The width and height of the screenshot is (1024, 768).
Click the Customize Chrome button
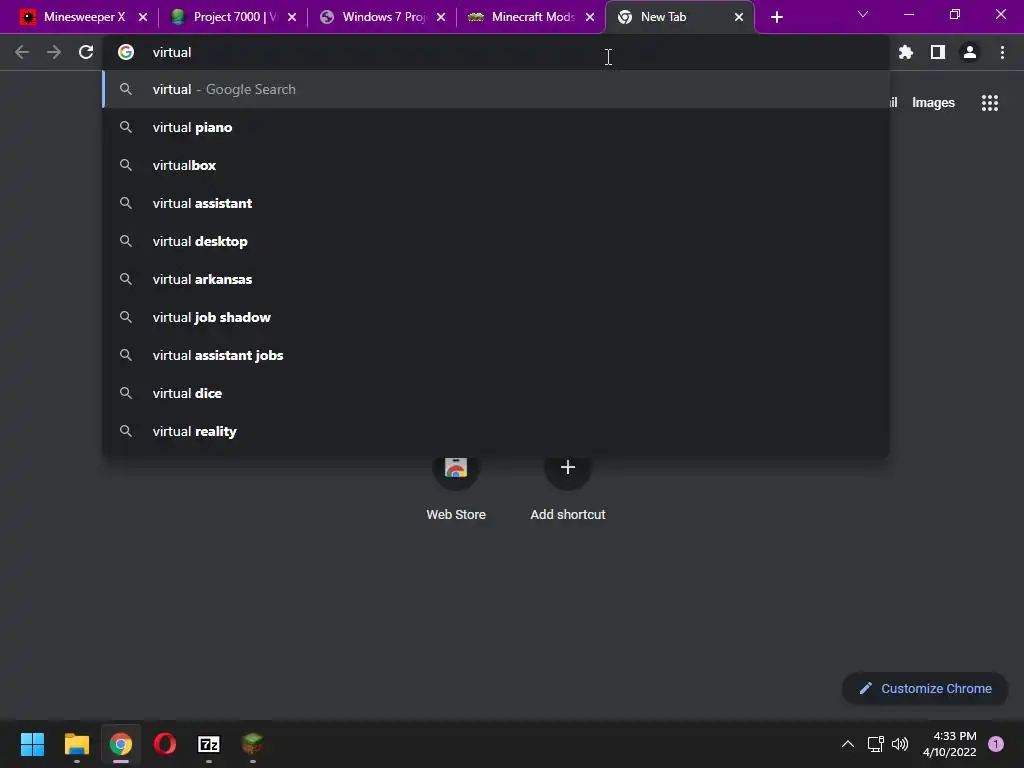[x=925, y=688]
